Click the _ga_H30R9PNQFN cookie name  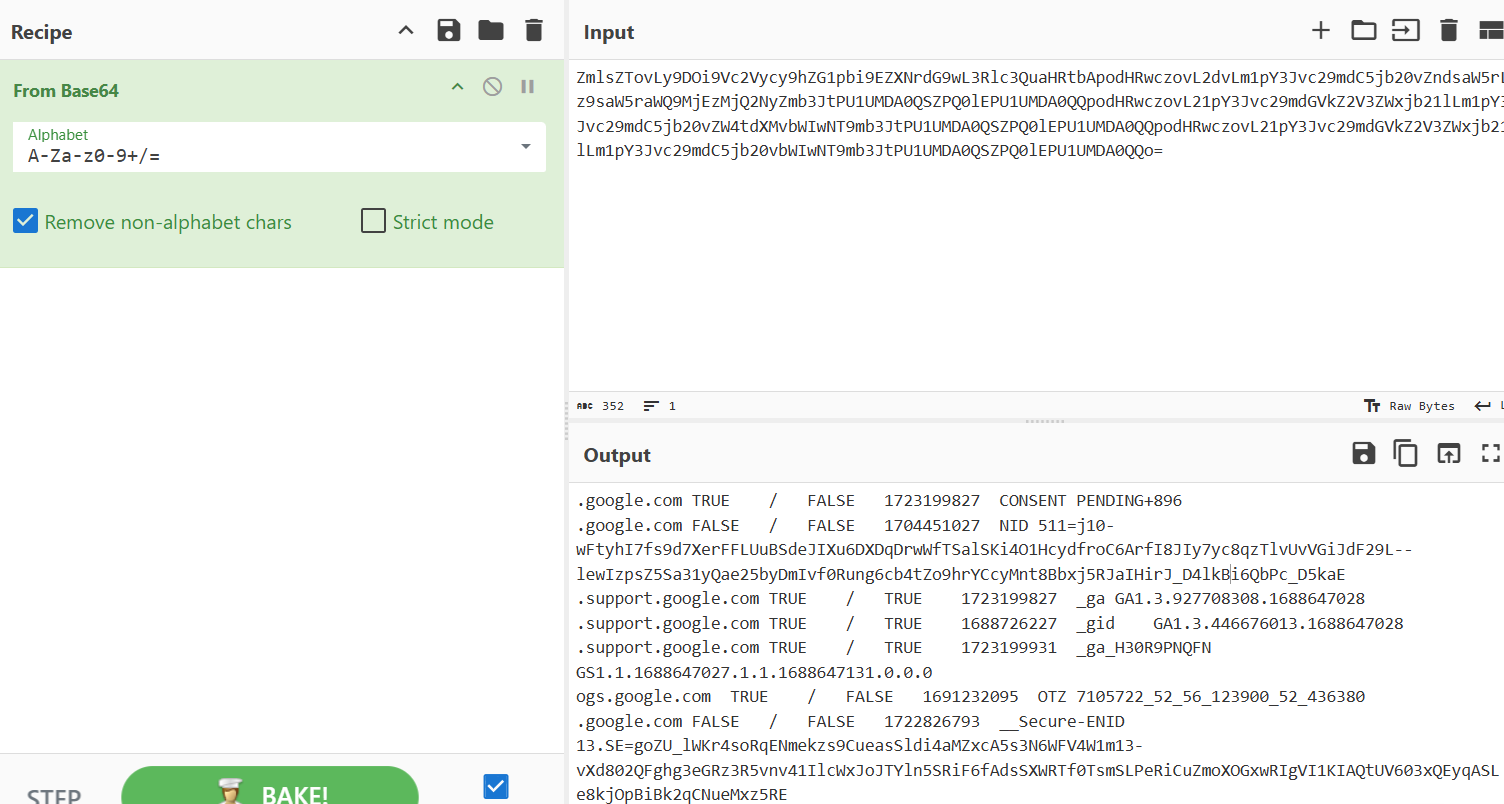point(1144,648)
